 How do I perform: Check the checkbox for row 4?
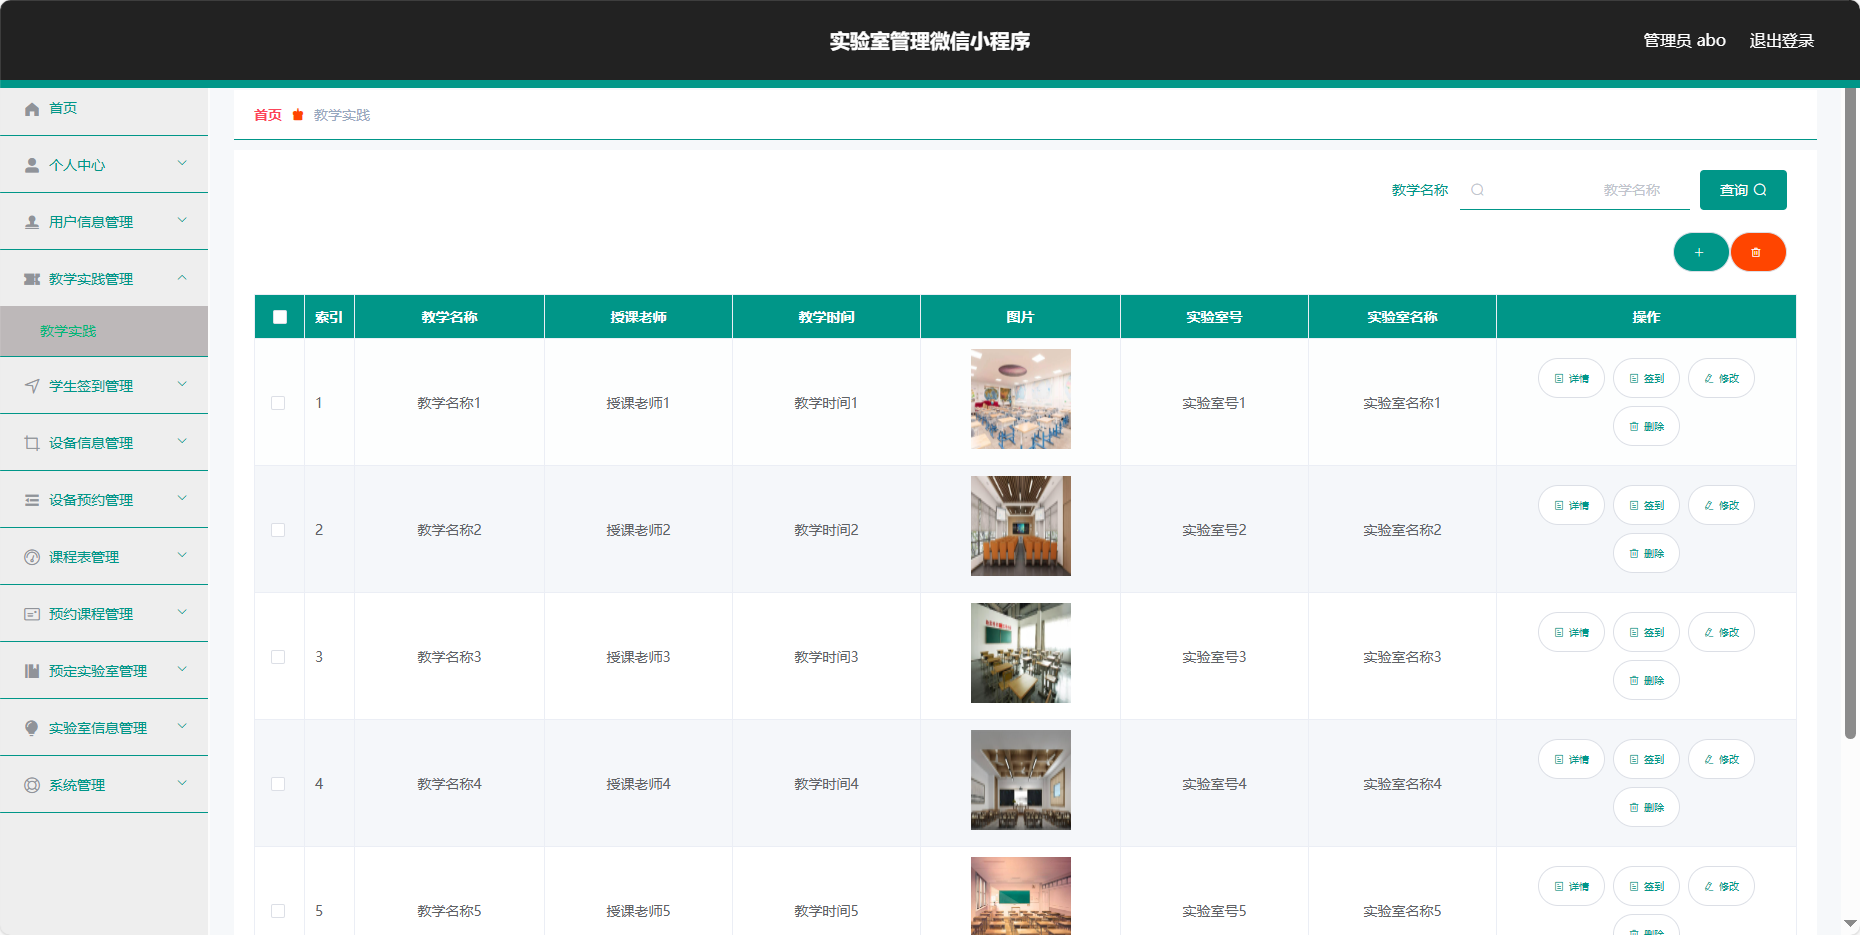coord(278,784)
